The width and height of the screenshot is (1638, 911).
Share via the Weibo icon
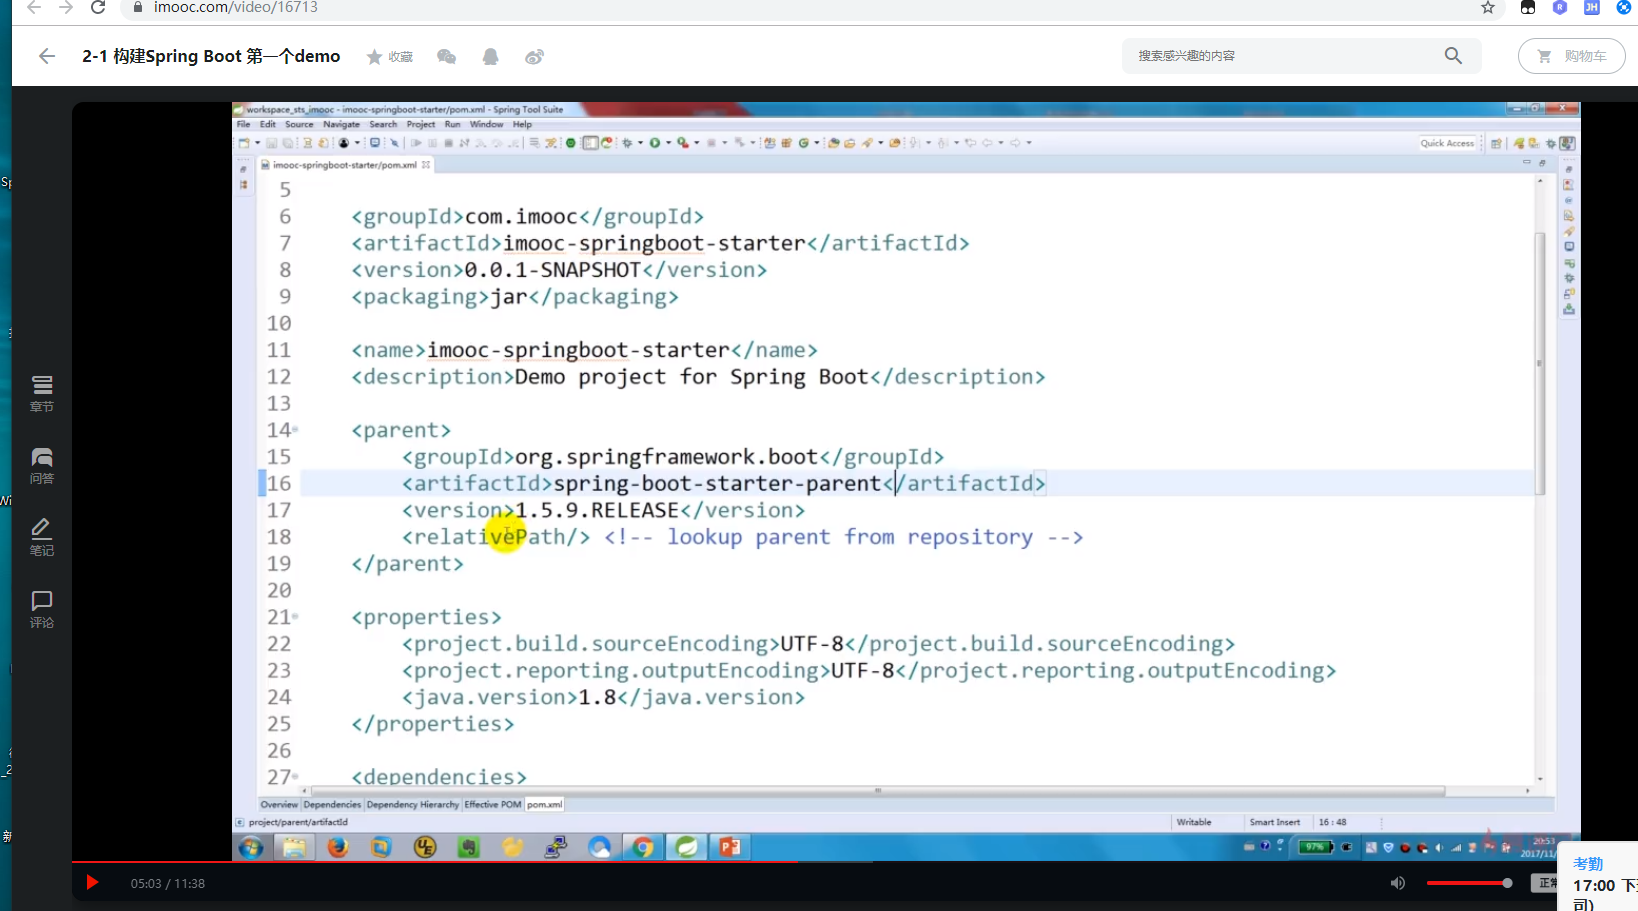click(x=535, y=57)
